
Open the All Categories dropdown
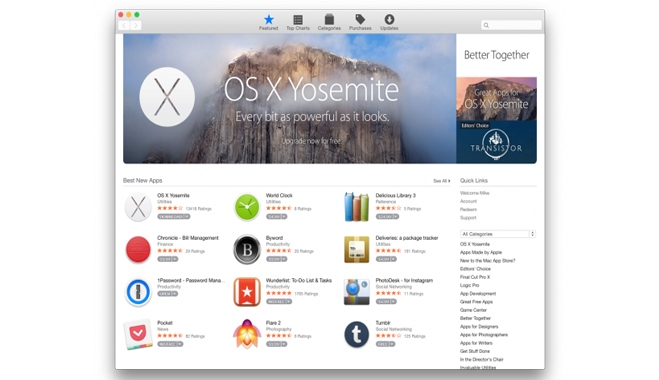pyautogui.click(x=498, y=234)
